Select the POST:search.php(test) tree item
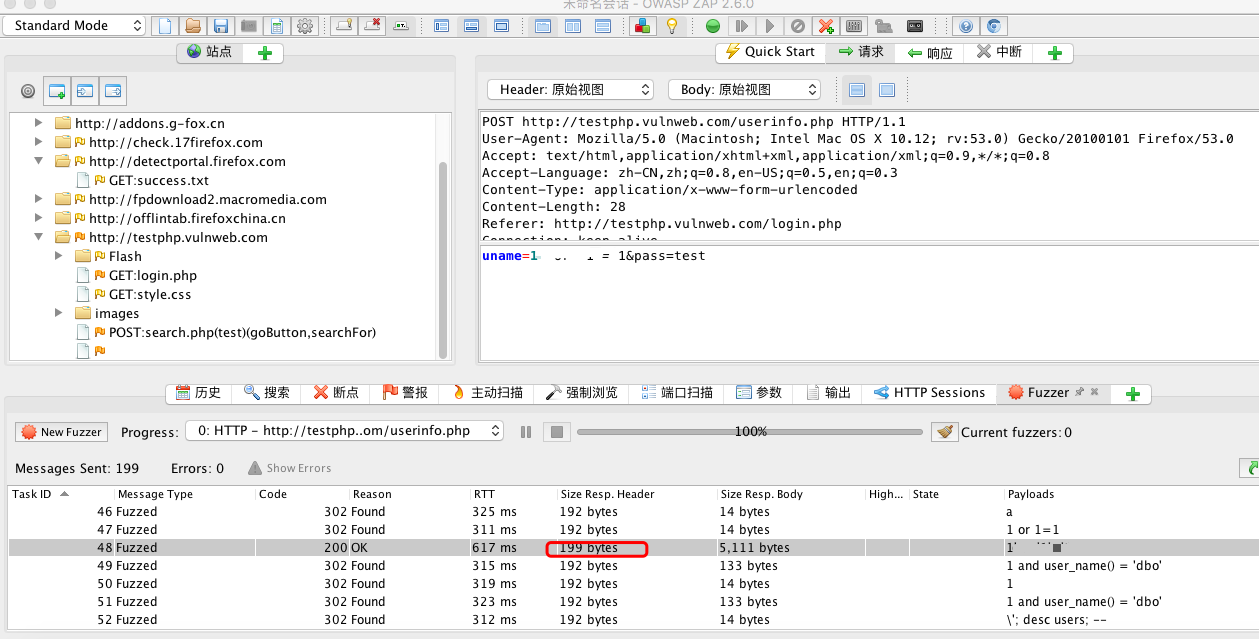Image resolution: width=1259 pixels, height=639 pixels. [242, 332]
